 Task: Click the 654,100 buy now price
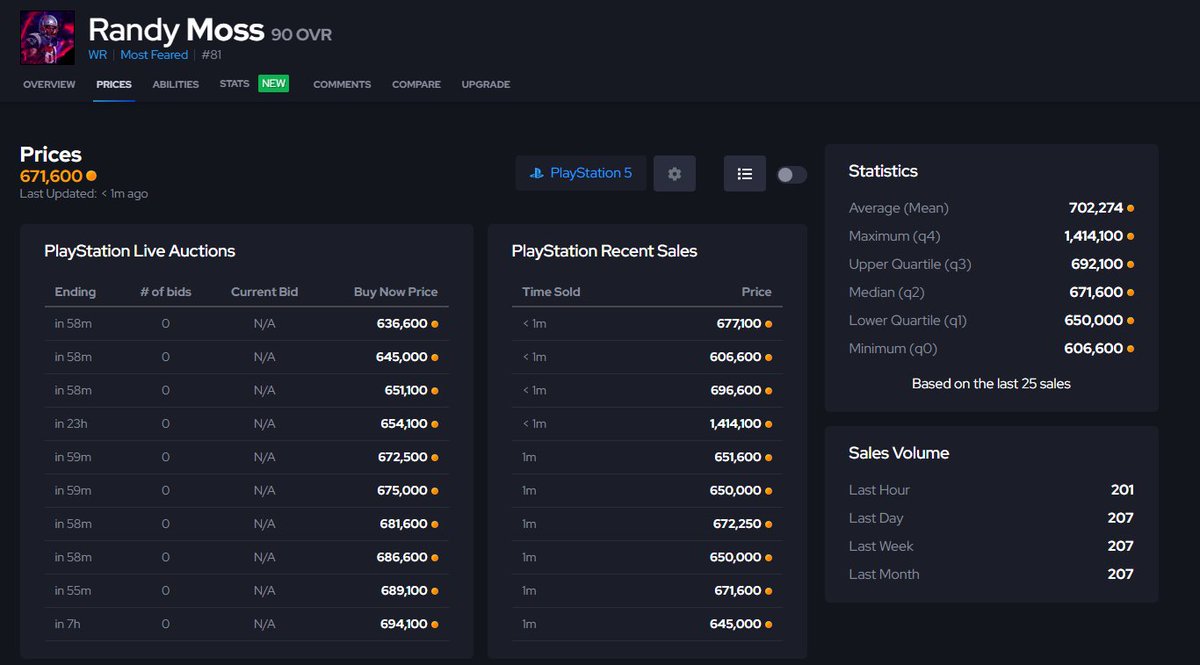pyautogui.click(x=403, y=424)
